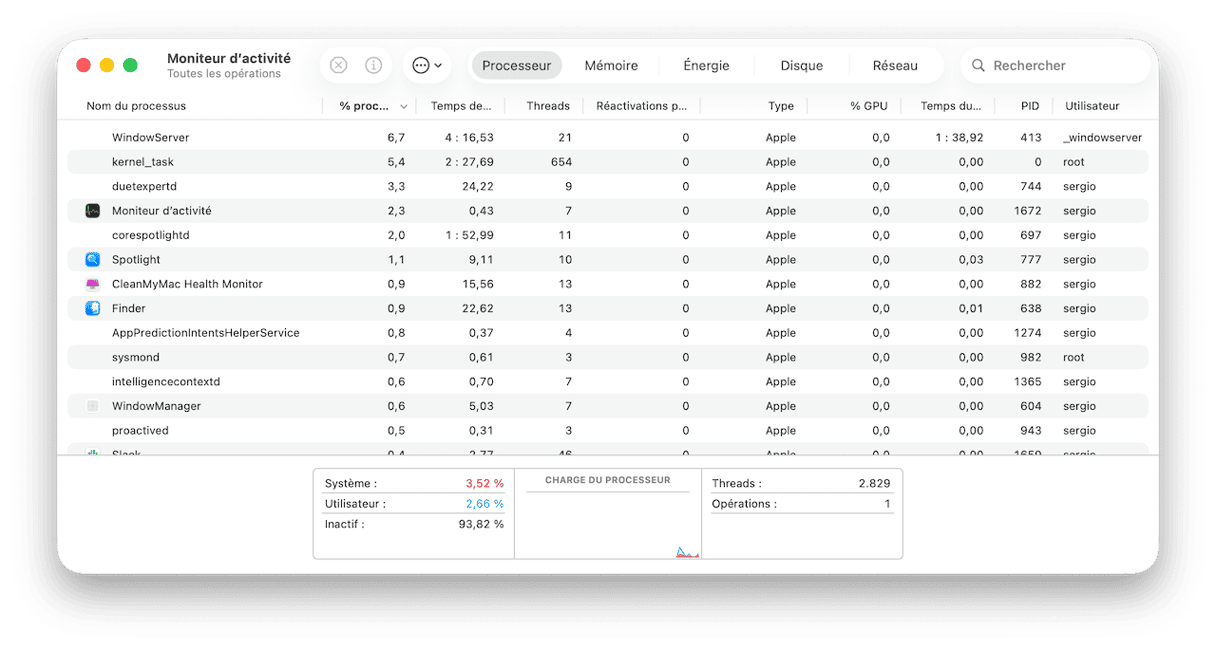Click PID 1672 cell
This screenshot has height=649, width=1216.
coord(1027,211)
